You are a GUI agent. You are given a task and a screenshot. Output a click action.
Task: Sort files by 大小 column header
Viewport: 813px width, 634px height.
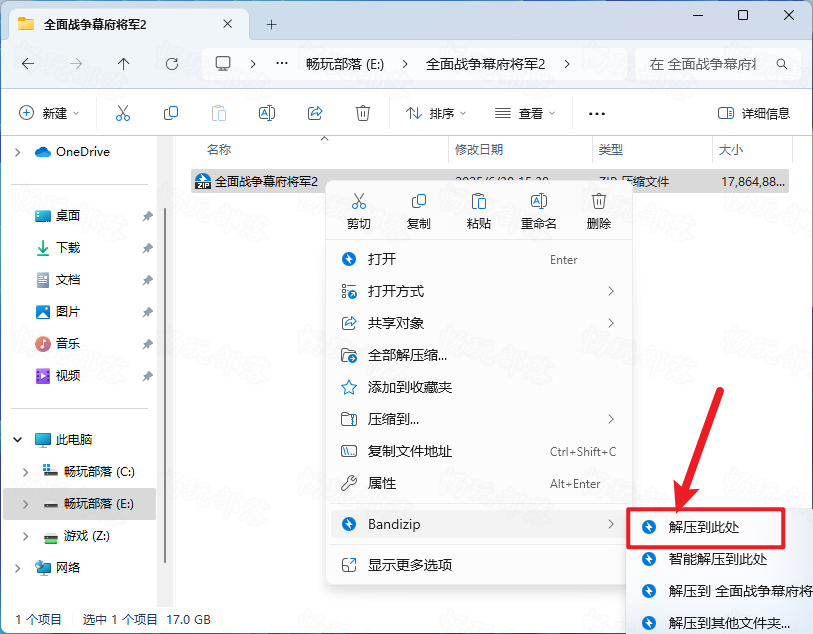pyautogui.click(x=731, y=150)
